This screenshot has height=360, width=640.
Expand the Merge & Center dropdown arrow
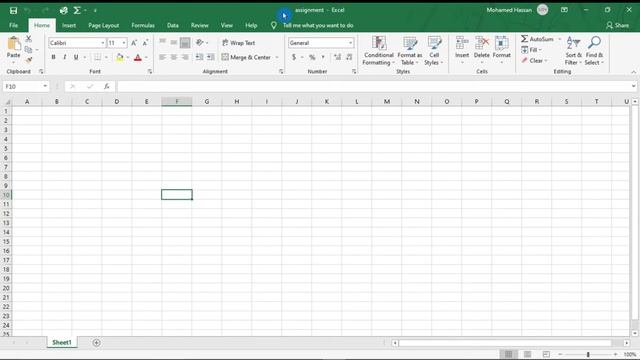coord(277,57)
